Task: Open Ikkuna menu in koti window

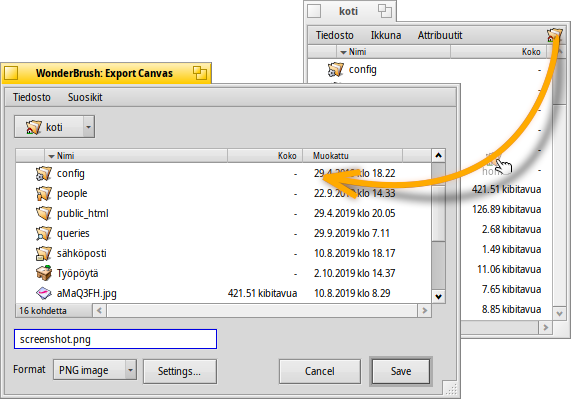Action: pyautogui.click(x=386, y=35)
